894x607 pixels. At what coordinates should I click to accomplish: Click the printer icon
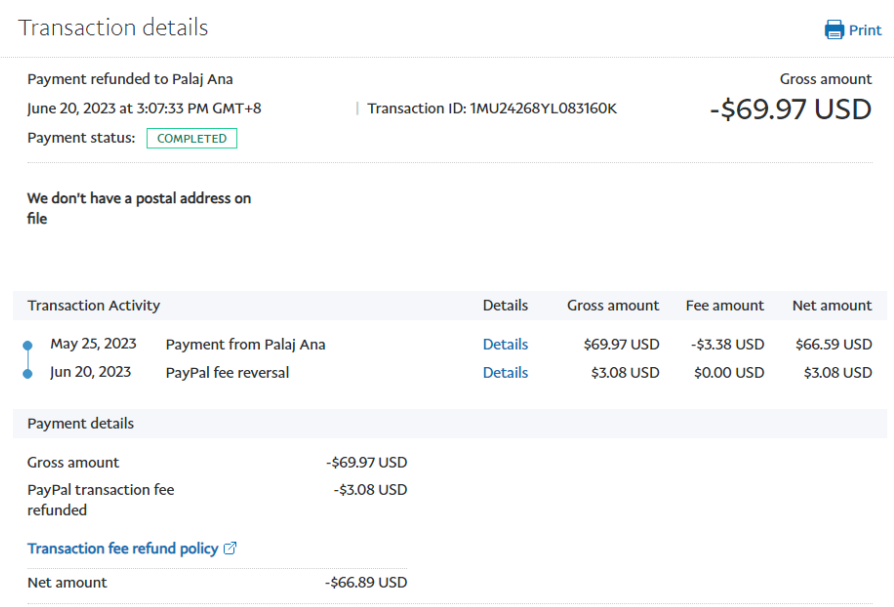834,30
